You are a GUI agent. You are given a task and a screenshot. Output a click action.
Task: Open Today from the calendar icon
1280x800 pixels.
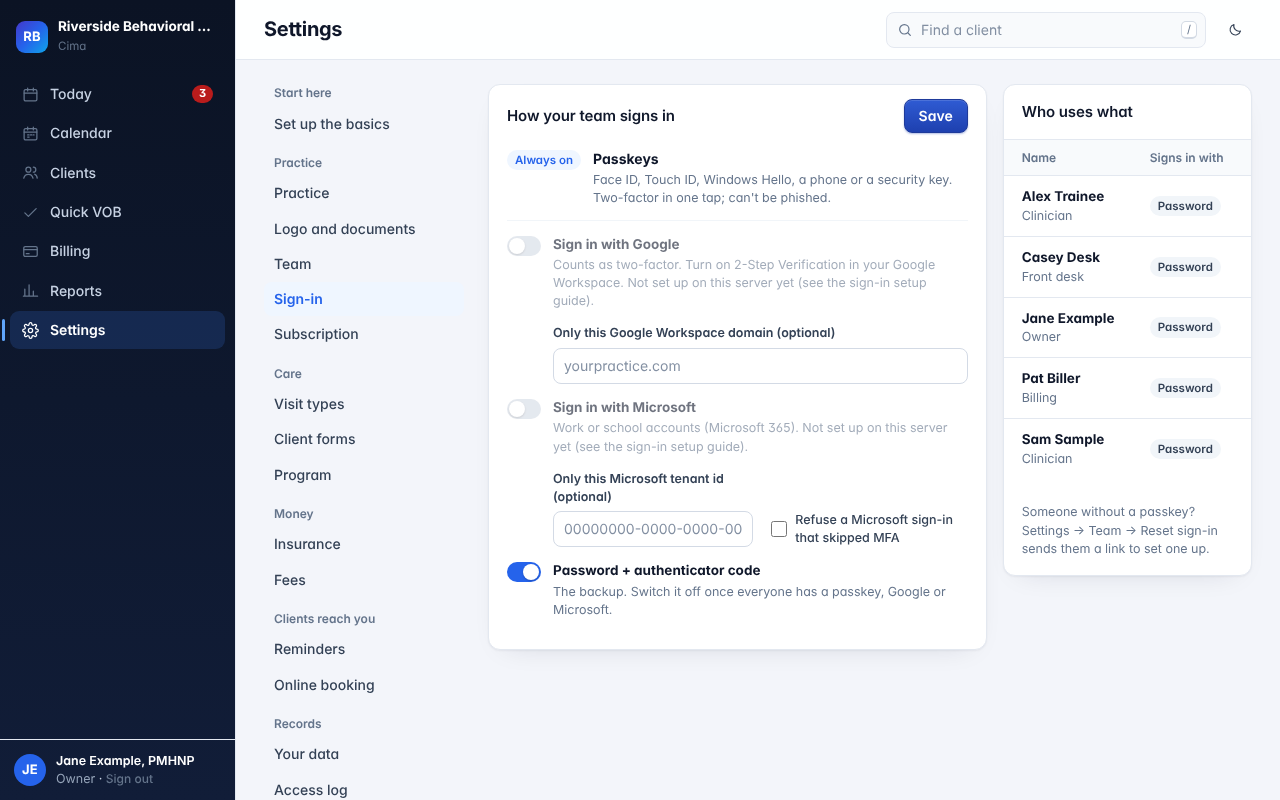30,94
